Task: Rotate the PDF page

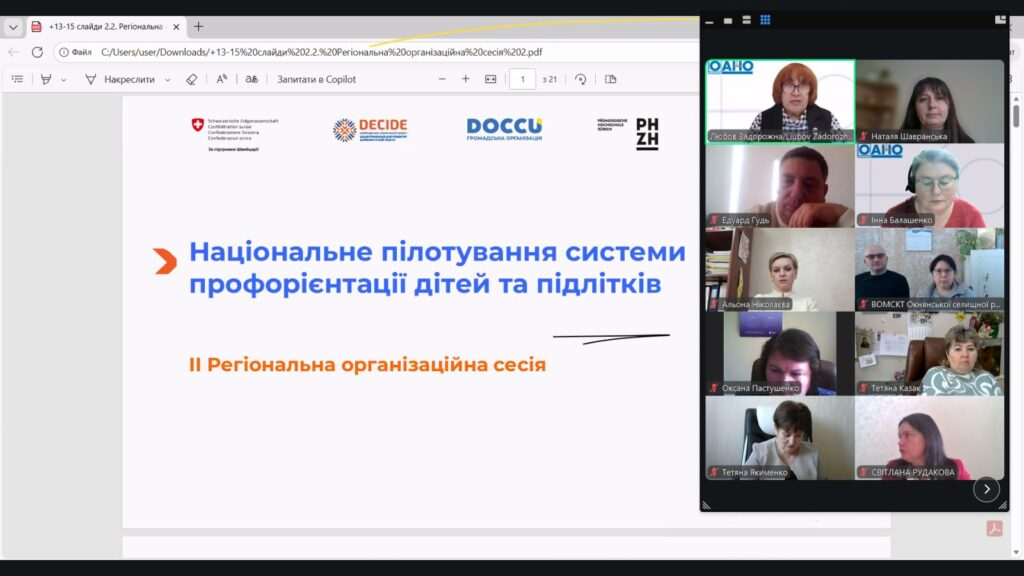Action: click(x=580, y=79)
